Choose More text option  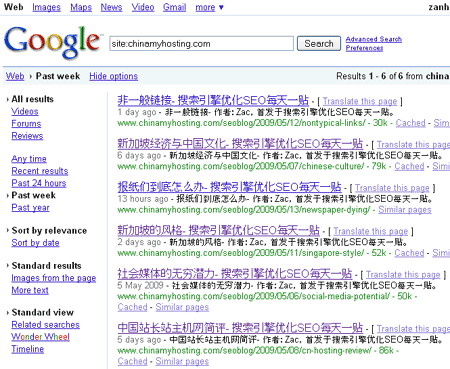pos(30,290)
